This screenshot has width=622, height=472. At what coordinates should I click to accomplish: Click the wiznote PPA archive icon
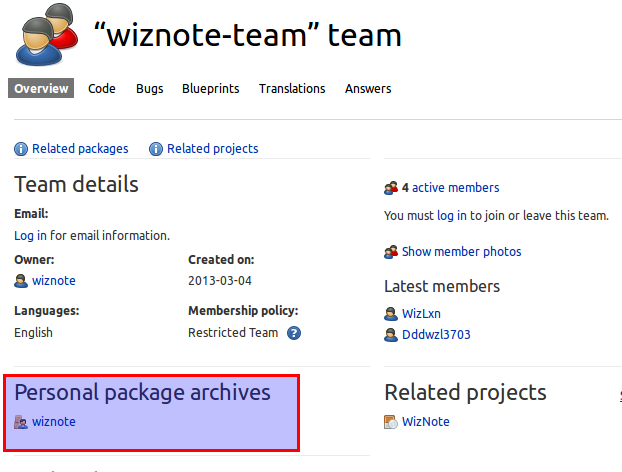21,422
